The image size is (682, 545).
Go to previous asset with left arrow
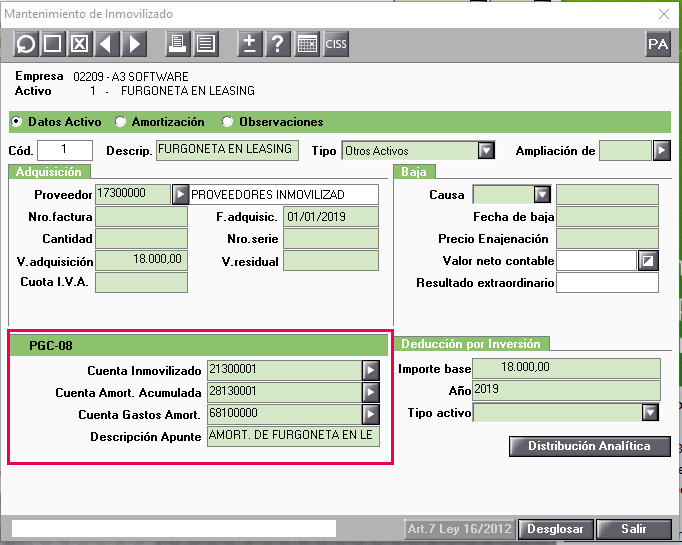(107, 44)
